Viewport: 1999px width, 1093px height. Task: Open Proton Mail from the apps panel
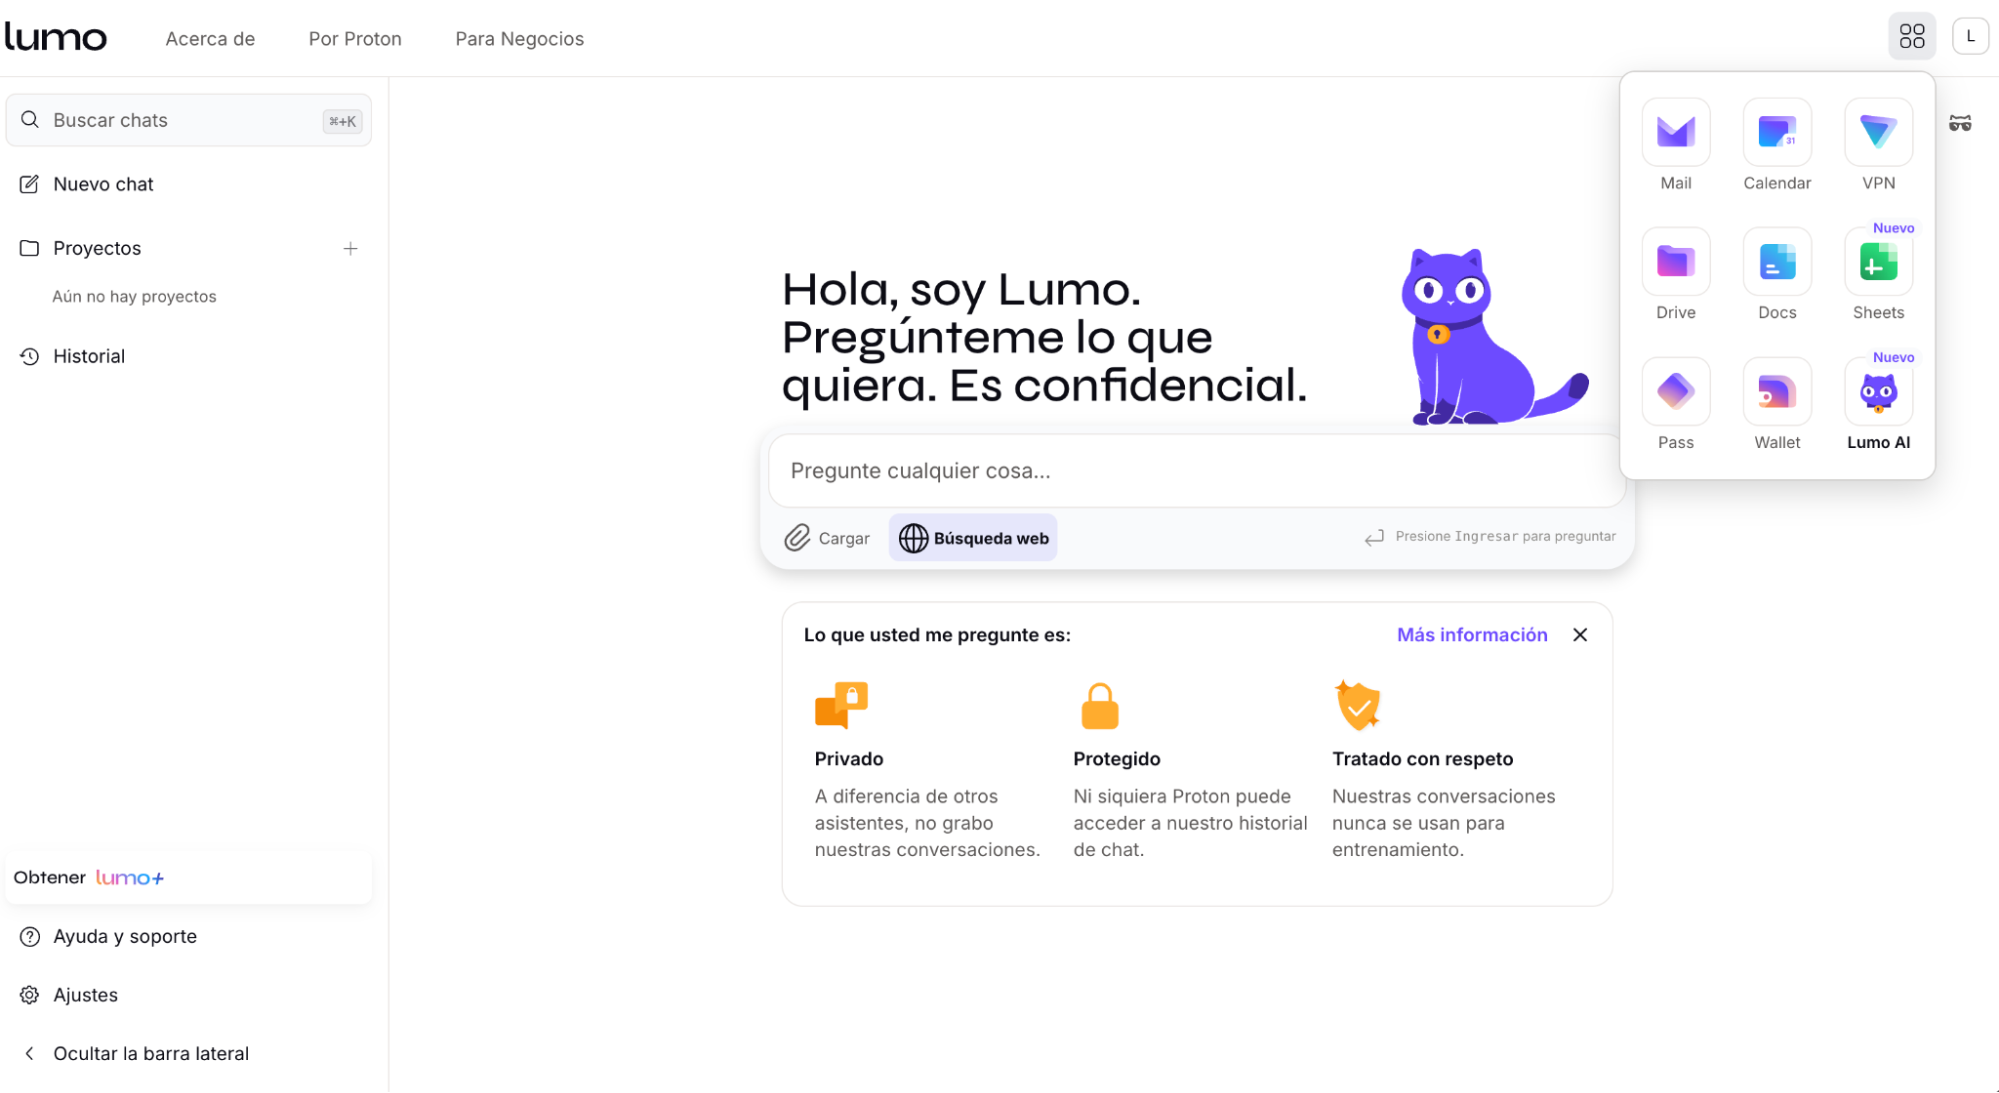coord(1676,133)
